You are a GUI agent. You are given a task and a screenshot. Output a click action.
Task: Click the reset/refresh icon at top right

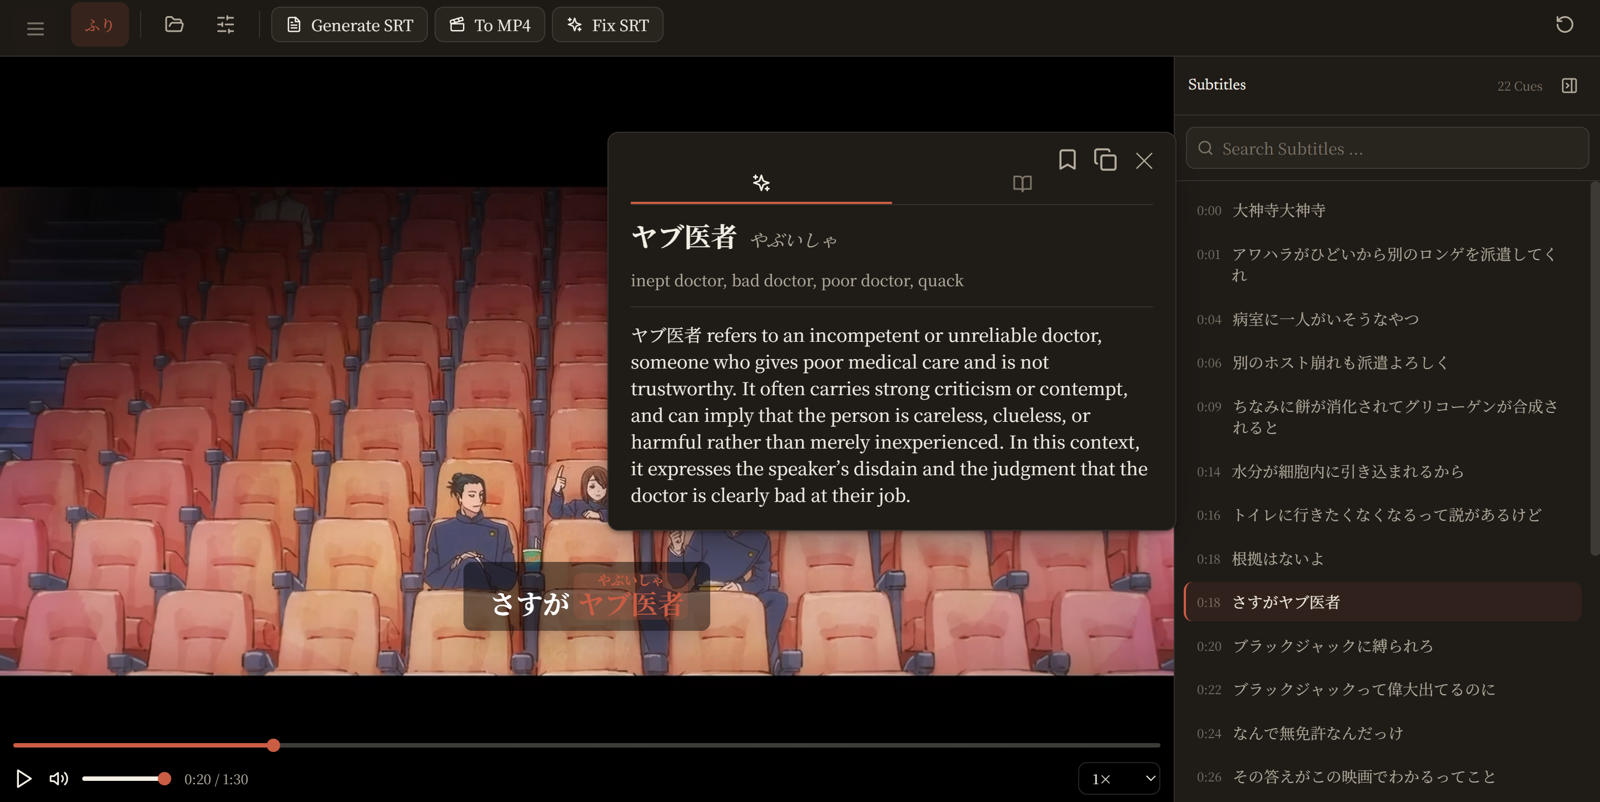1565,25
